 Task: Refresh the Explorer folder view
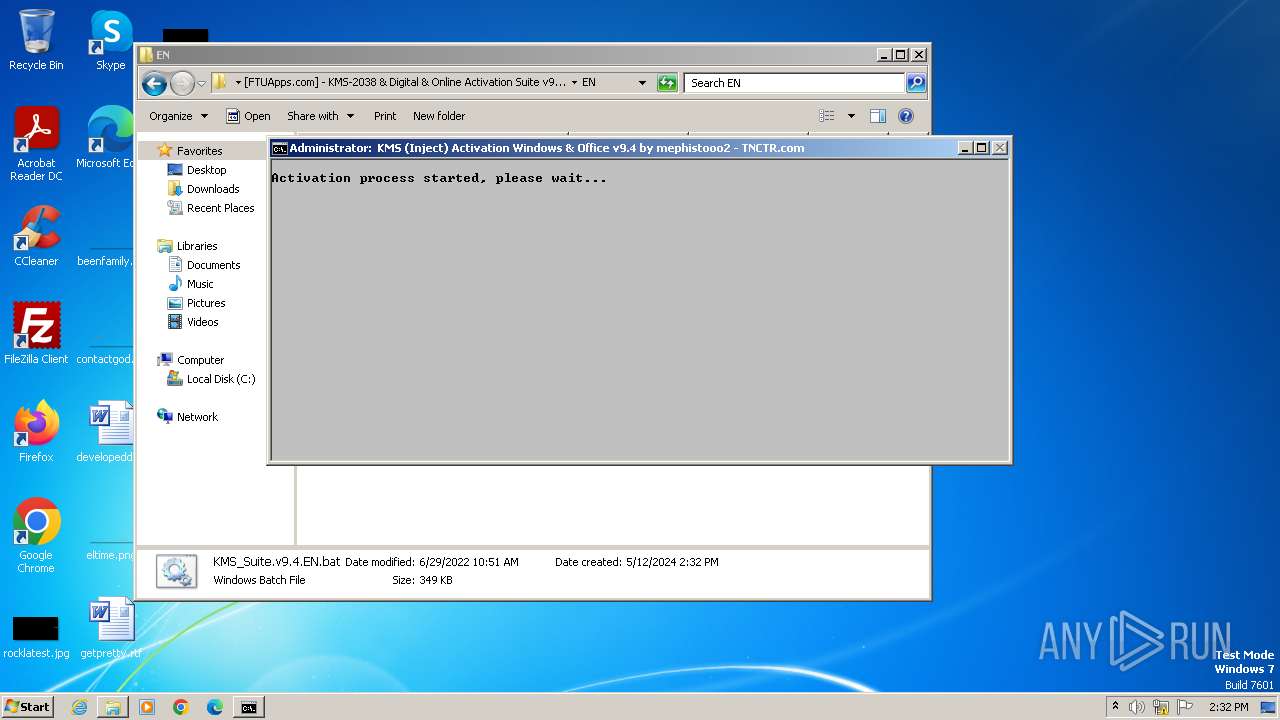point(667,83)
